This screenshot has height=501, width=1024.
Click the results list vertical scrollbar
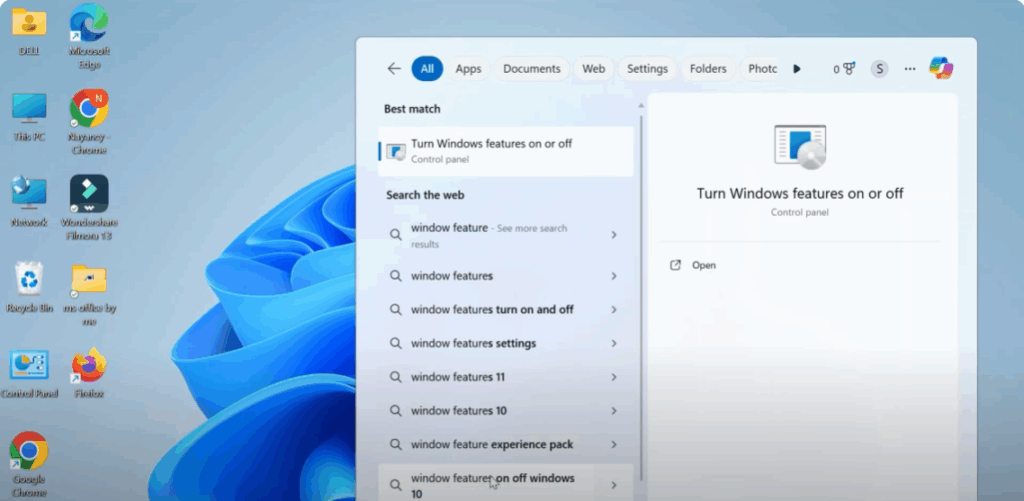click(x=641, y=297)
